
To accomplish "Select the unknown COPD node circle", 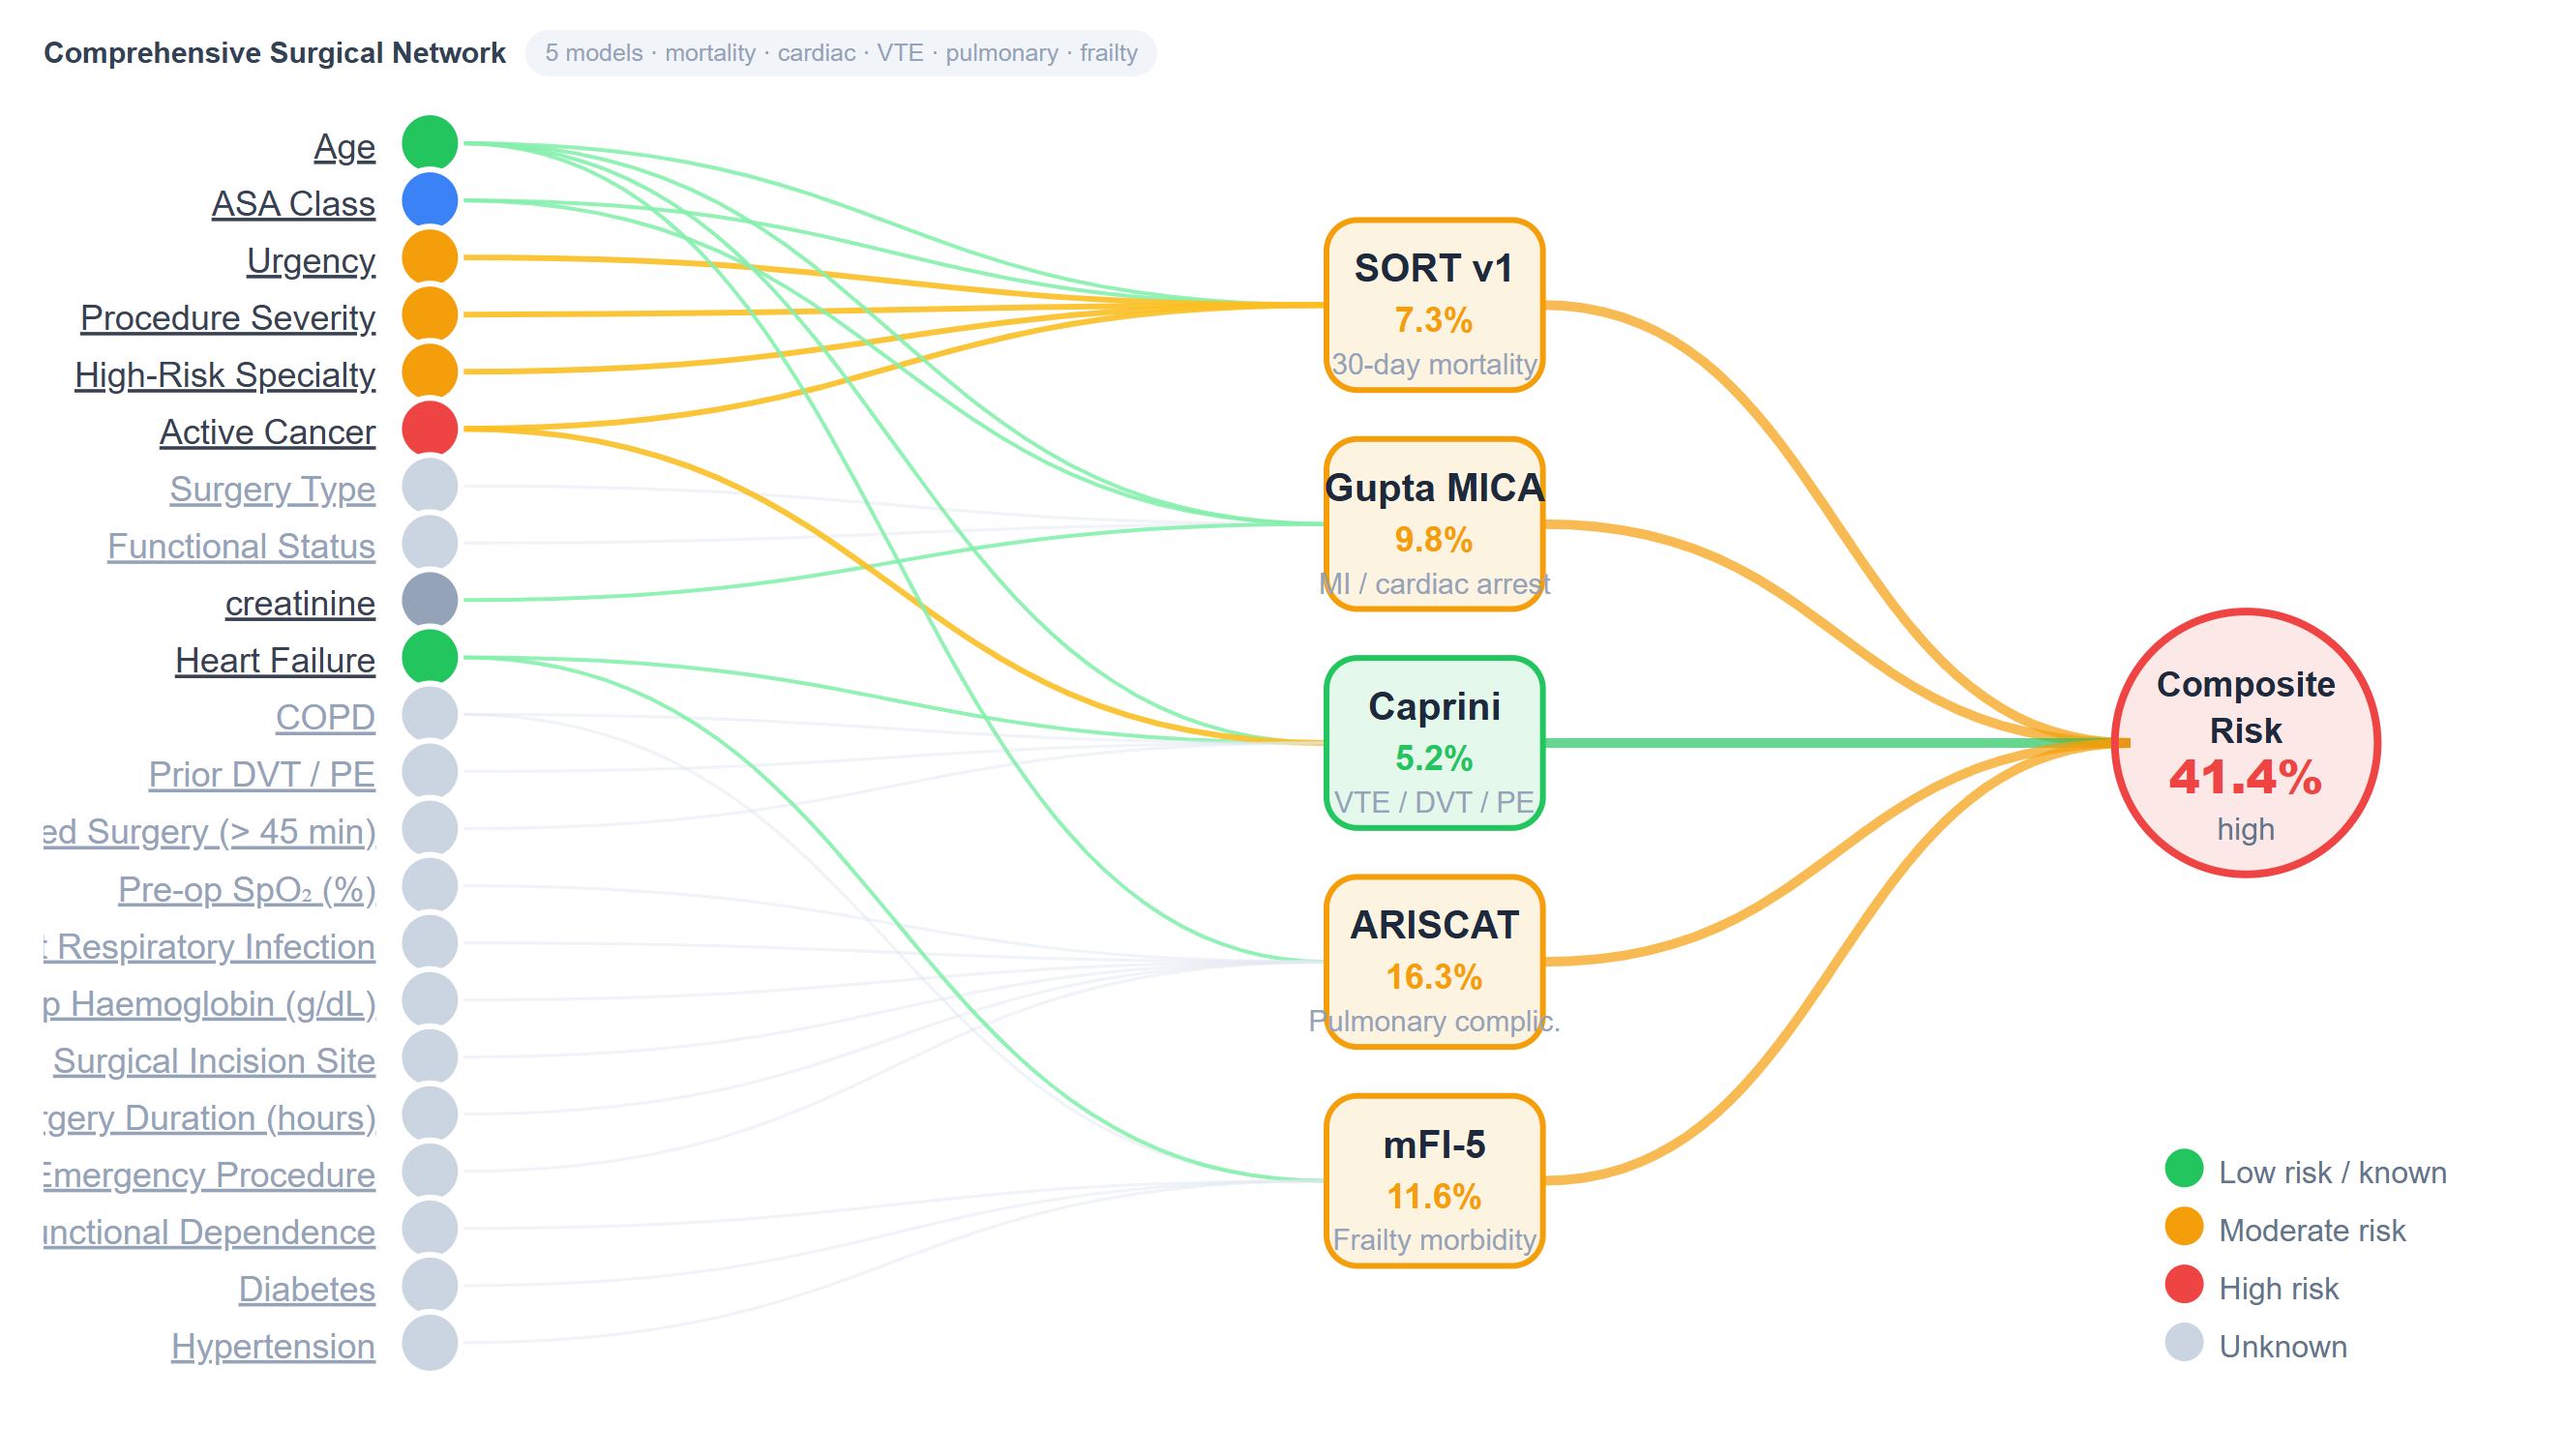I will (429, 713).
